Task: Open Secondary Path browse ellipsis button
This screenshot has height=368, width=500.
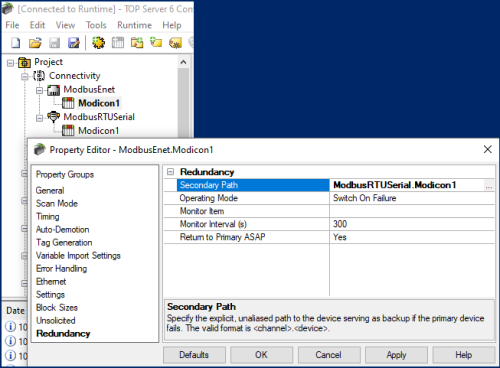Action: (x=489, y=185)
